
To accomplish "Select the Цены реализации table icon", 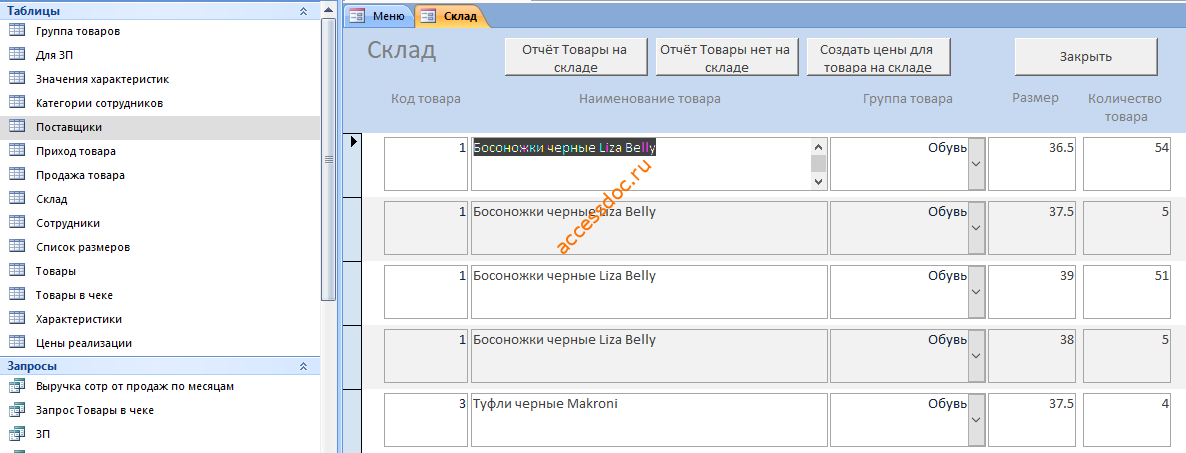I will (17, 343).
